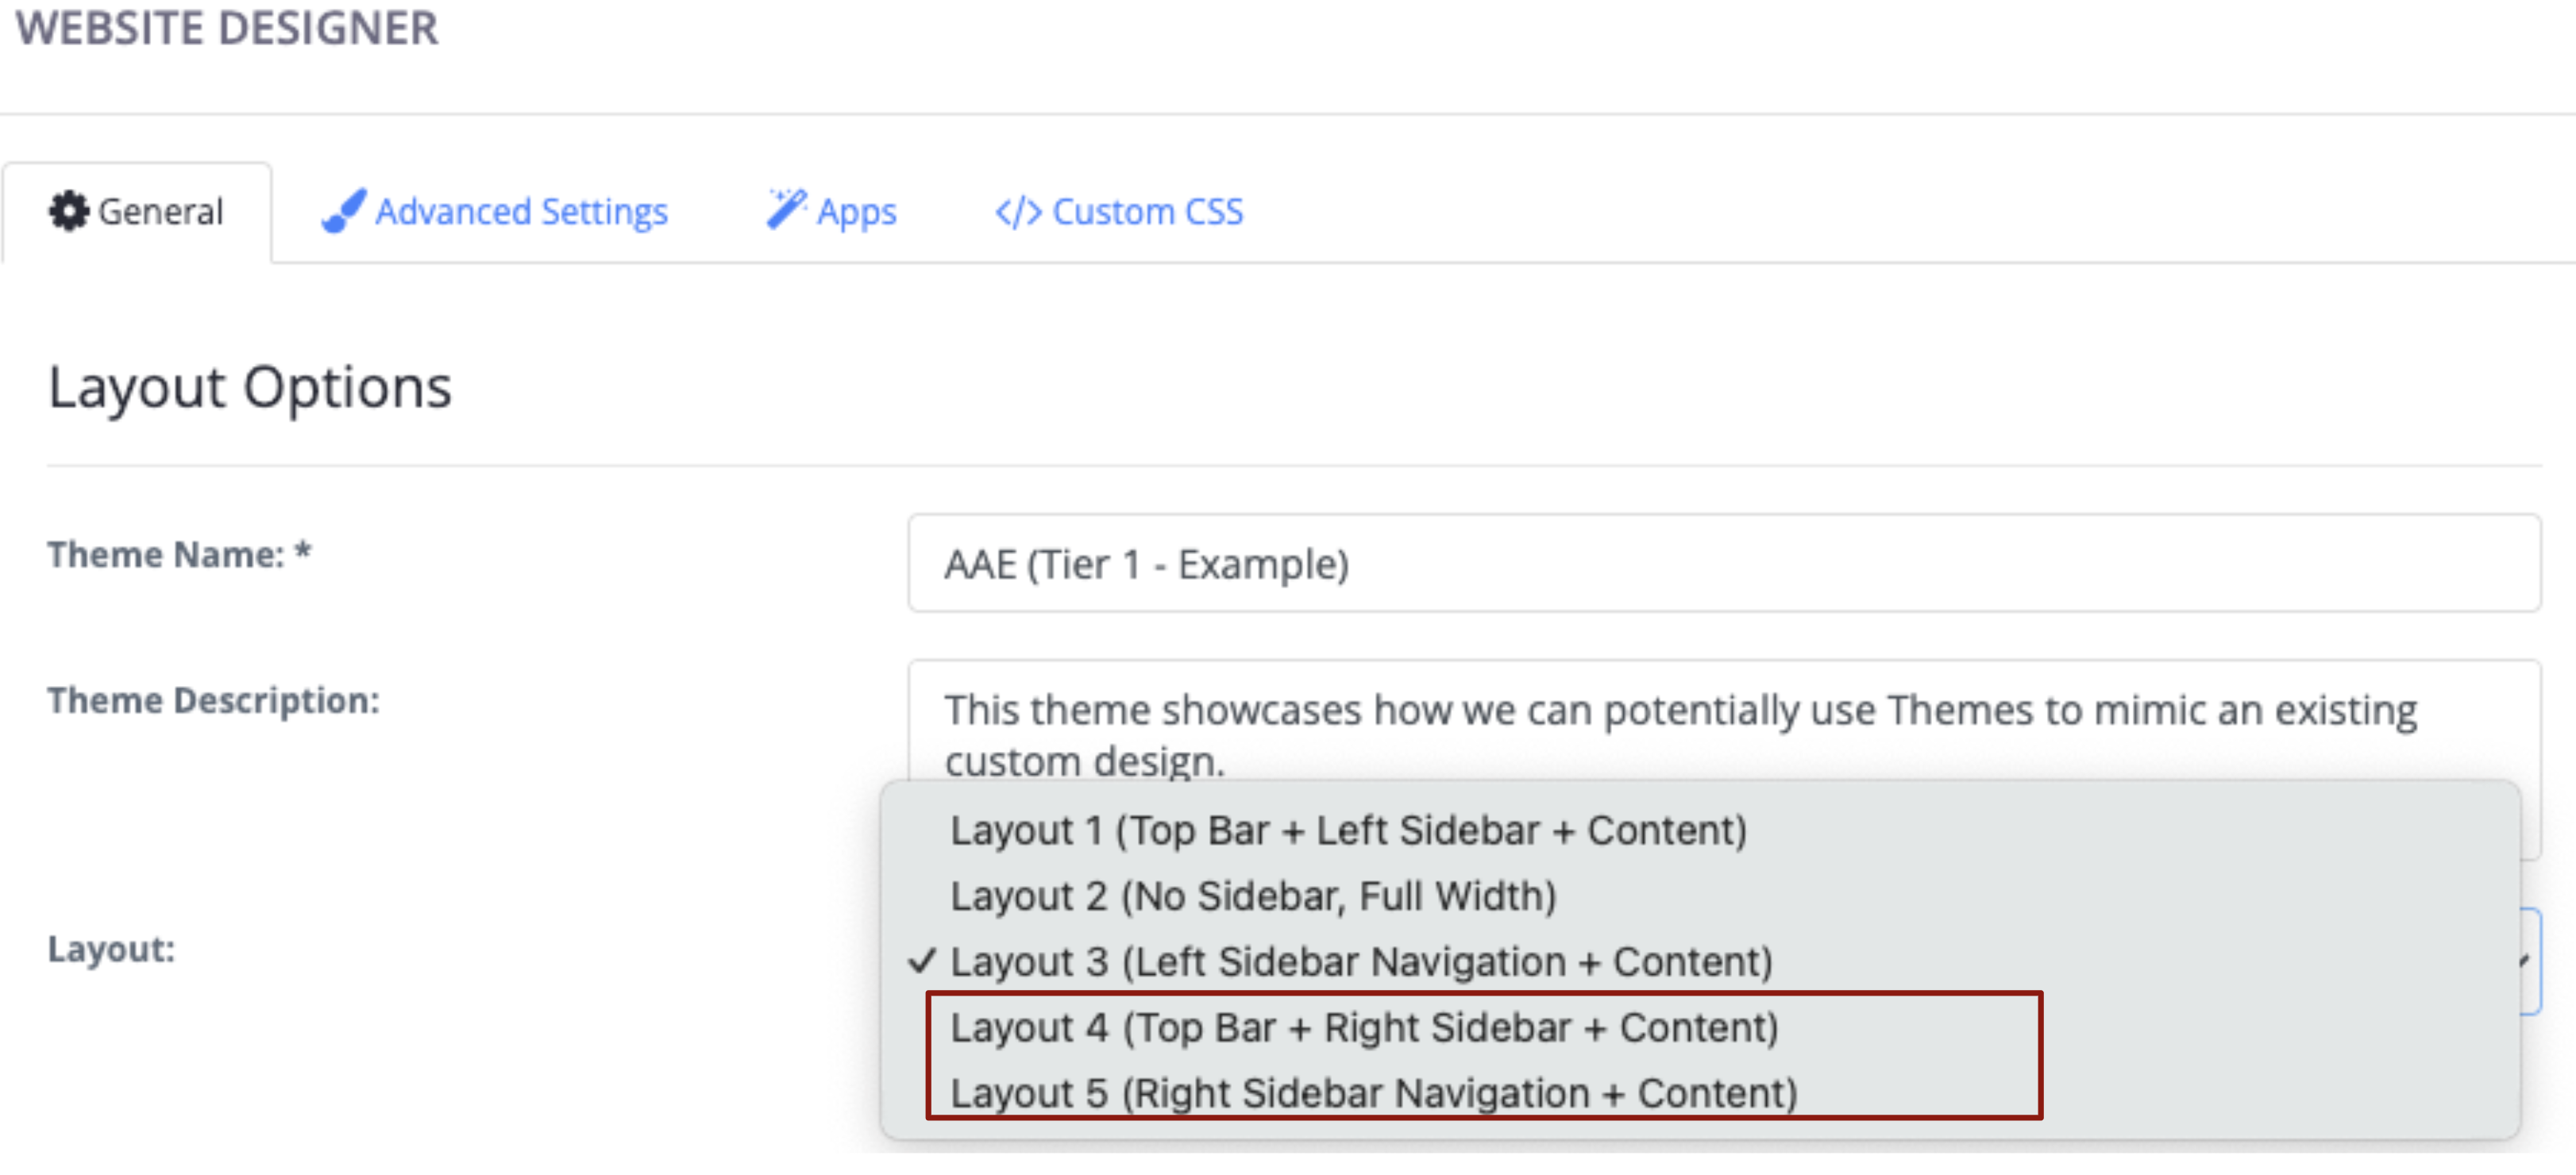Choose Layout 2 (No Sidebar, Full Width)
Image resolution: width=2576 pixels, height=1175 pixels.
[x=1253, y=896]
